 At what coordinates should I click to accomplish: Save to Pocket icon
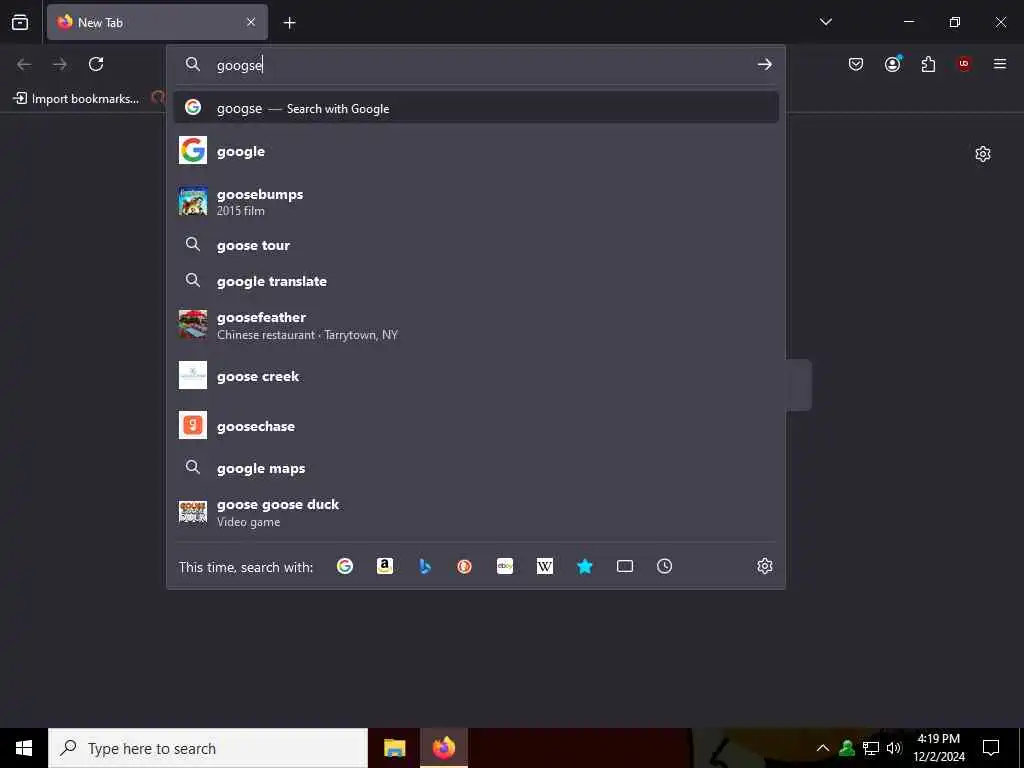point(856,64)
